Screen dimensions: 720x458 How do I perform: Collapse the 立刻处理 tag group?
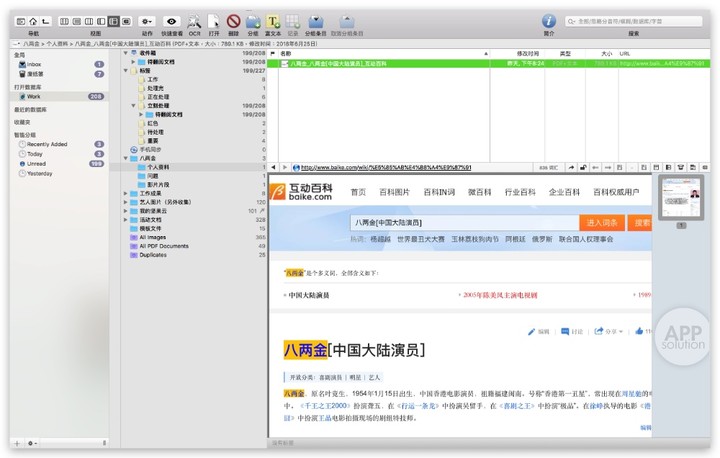(x=133, y=106)
